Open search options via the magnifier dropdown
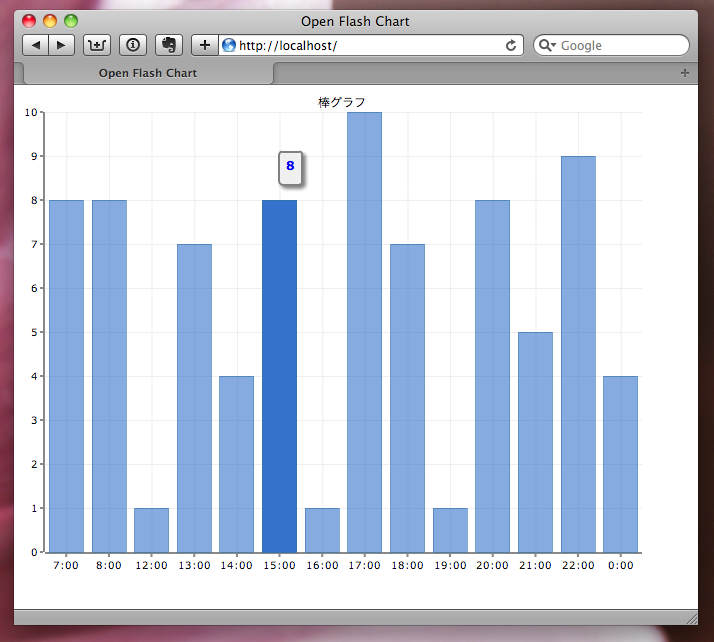Image resolution: width=714 pixels, height=642 pixels. [x=547, y=45]
